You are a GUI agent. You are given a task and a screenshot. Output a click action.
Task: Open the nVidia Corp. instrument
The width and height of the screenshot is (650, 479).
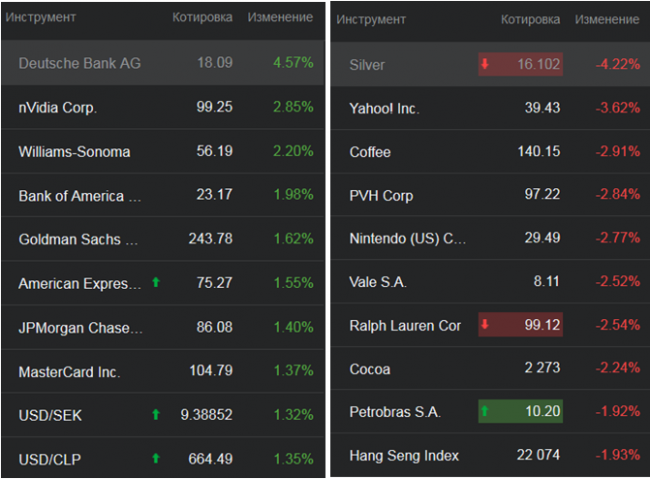tap(58, 107)
